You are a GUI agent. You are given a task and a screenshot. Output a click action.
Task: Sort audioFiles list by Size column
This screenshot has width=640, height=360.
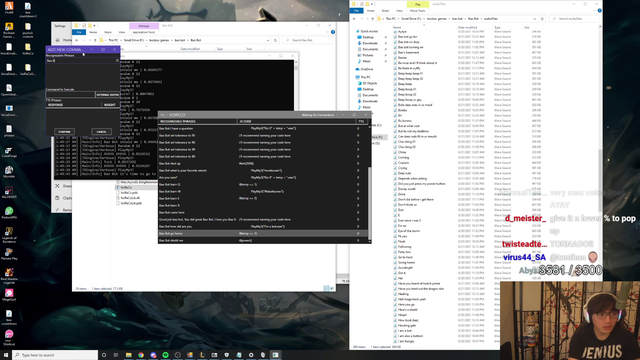coord(533,27)
